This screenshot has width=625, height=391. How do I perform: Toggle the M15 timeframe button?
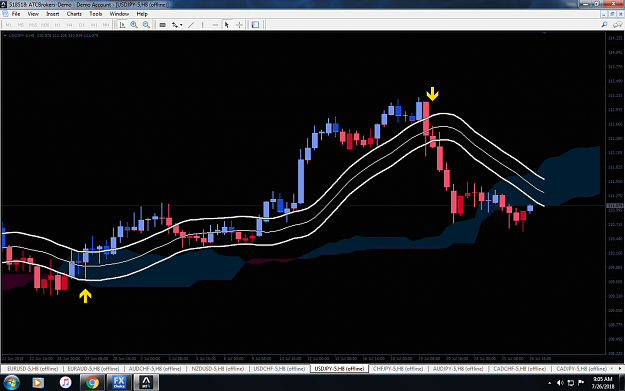click(33, 25)
